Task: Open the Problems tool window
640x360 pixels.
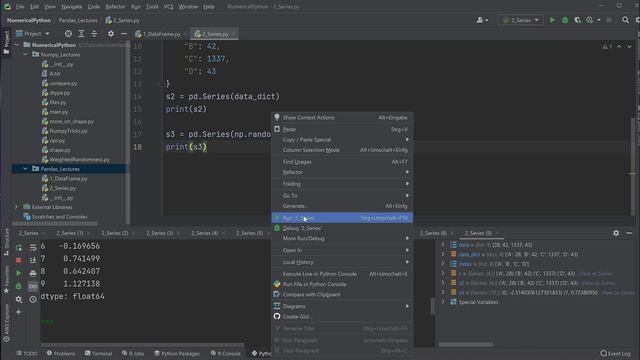Action: click(x=61, y=353)
